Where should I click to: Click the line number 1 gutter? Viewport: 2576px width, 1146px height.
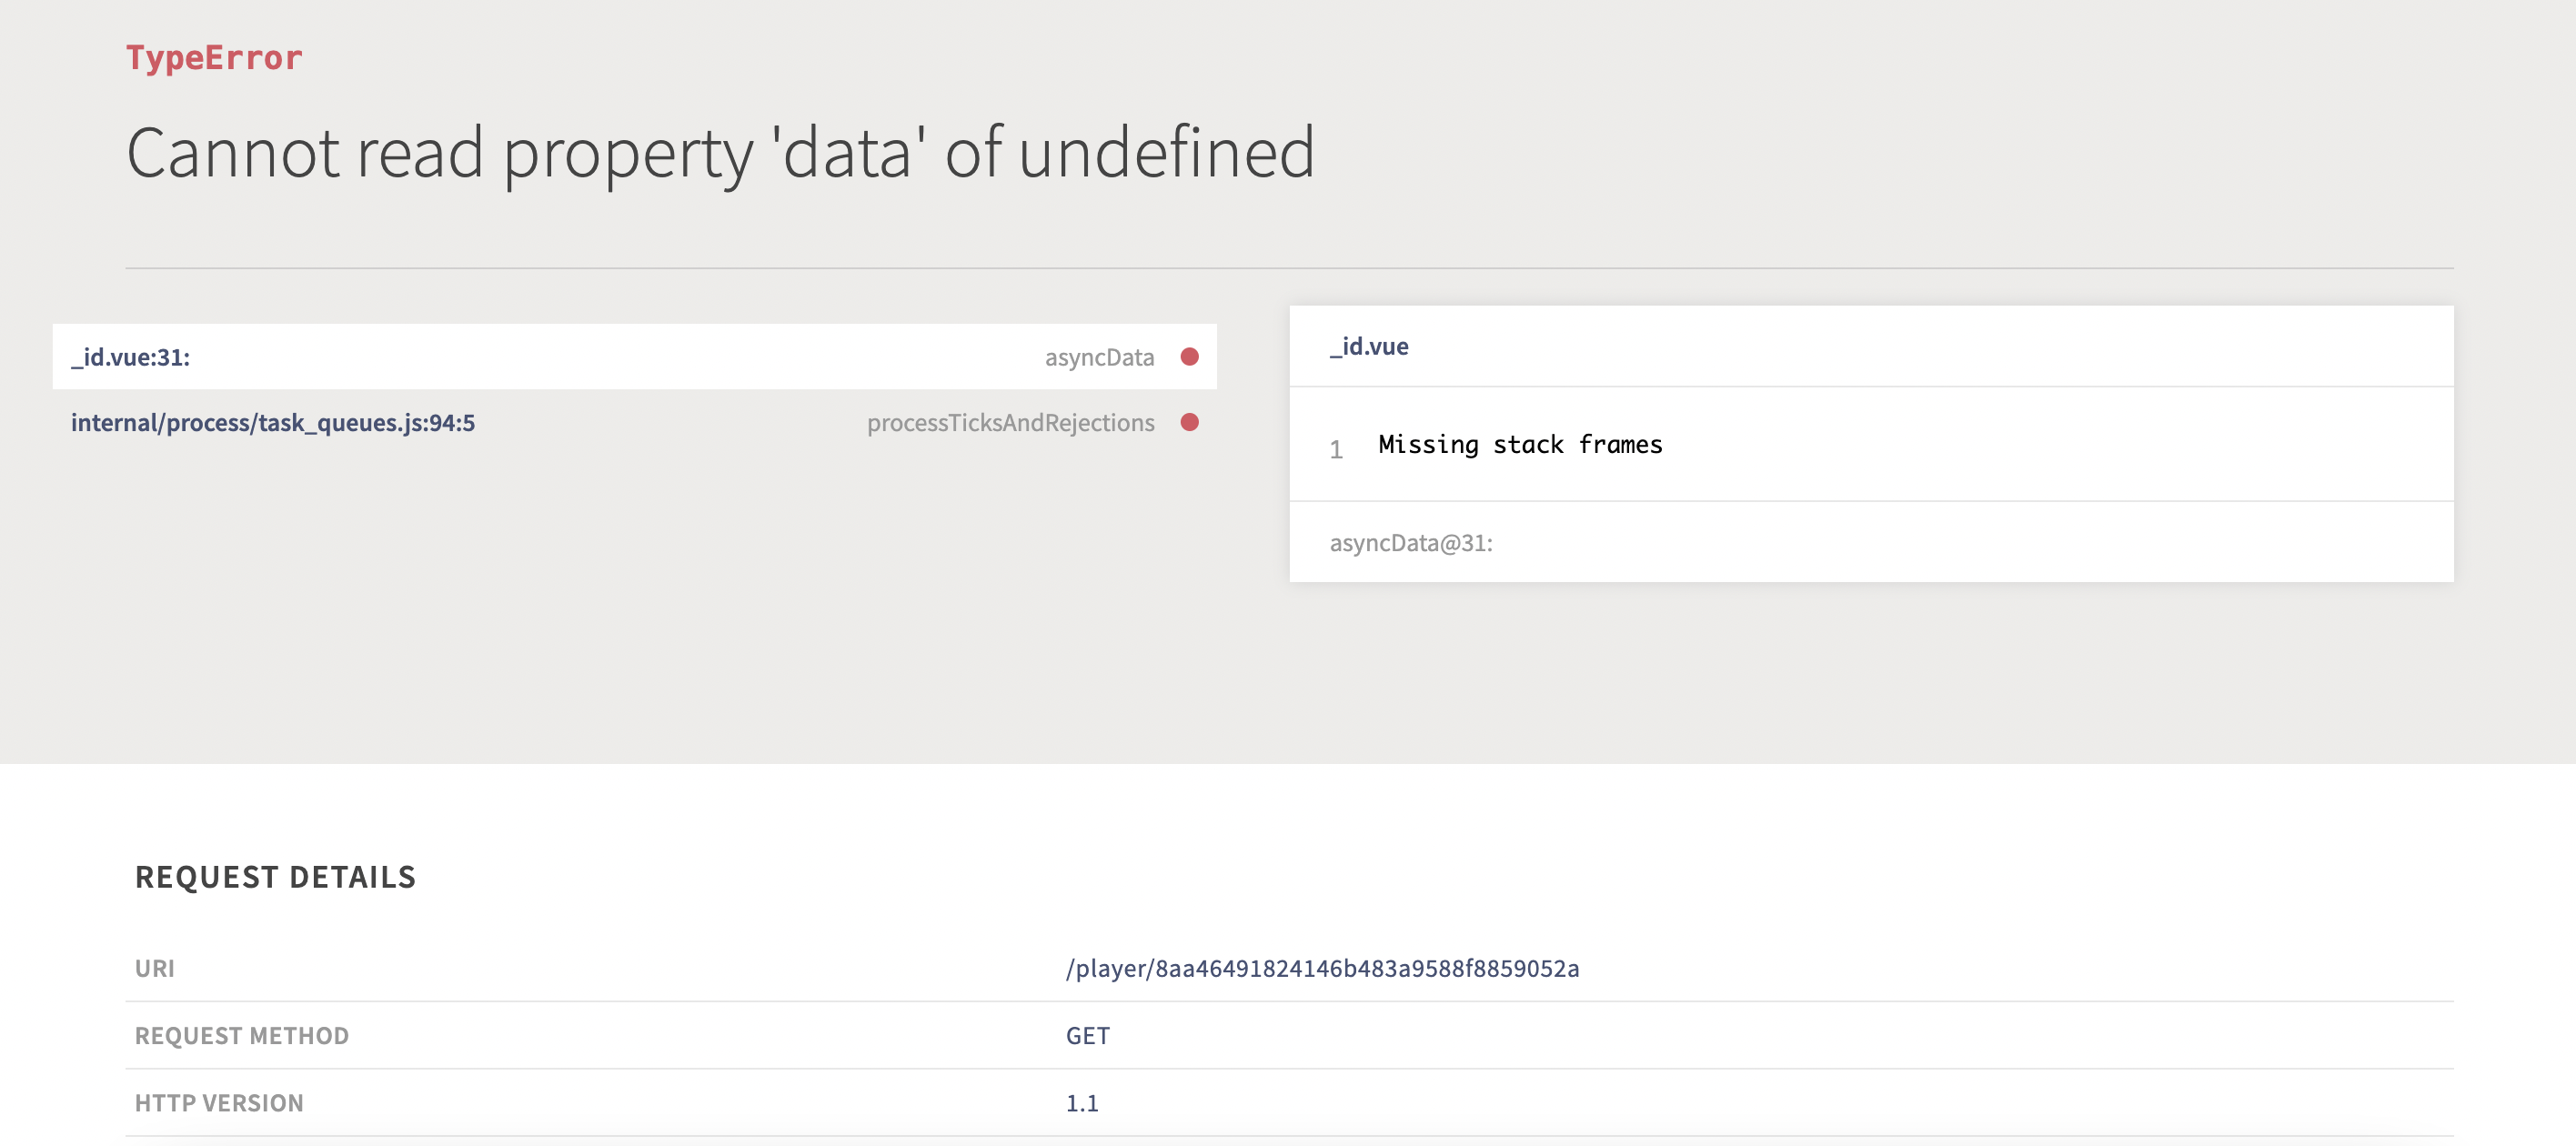(x=1336, y=451)
